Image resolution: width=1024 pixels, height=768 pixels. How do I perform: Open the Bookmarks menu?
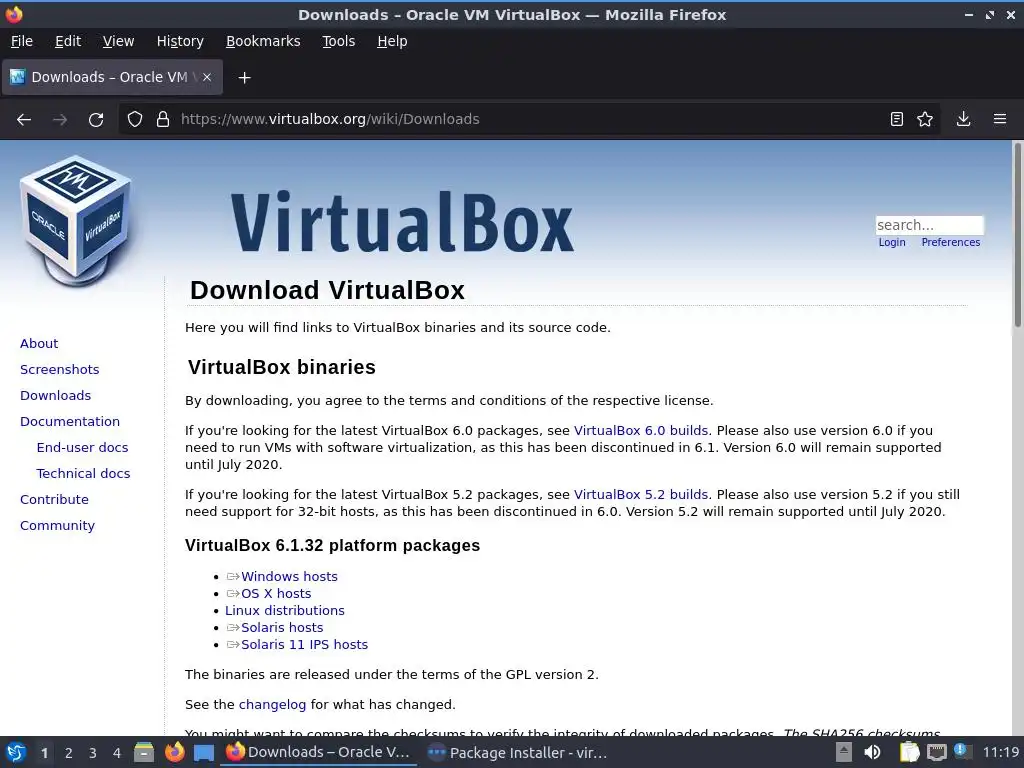[263, 41]
